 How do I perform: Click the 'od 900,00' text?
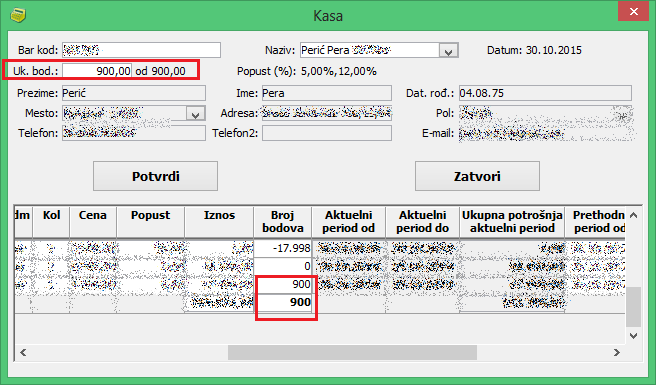(x=160, y=71)
